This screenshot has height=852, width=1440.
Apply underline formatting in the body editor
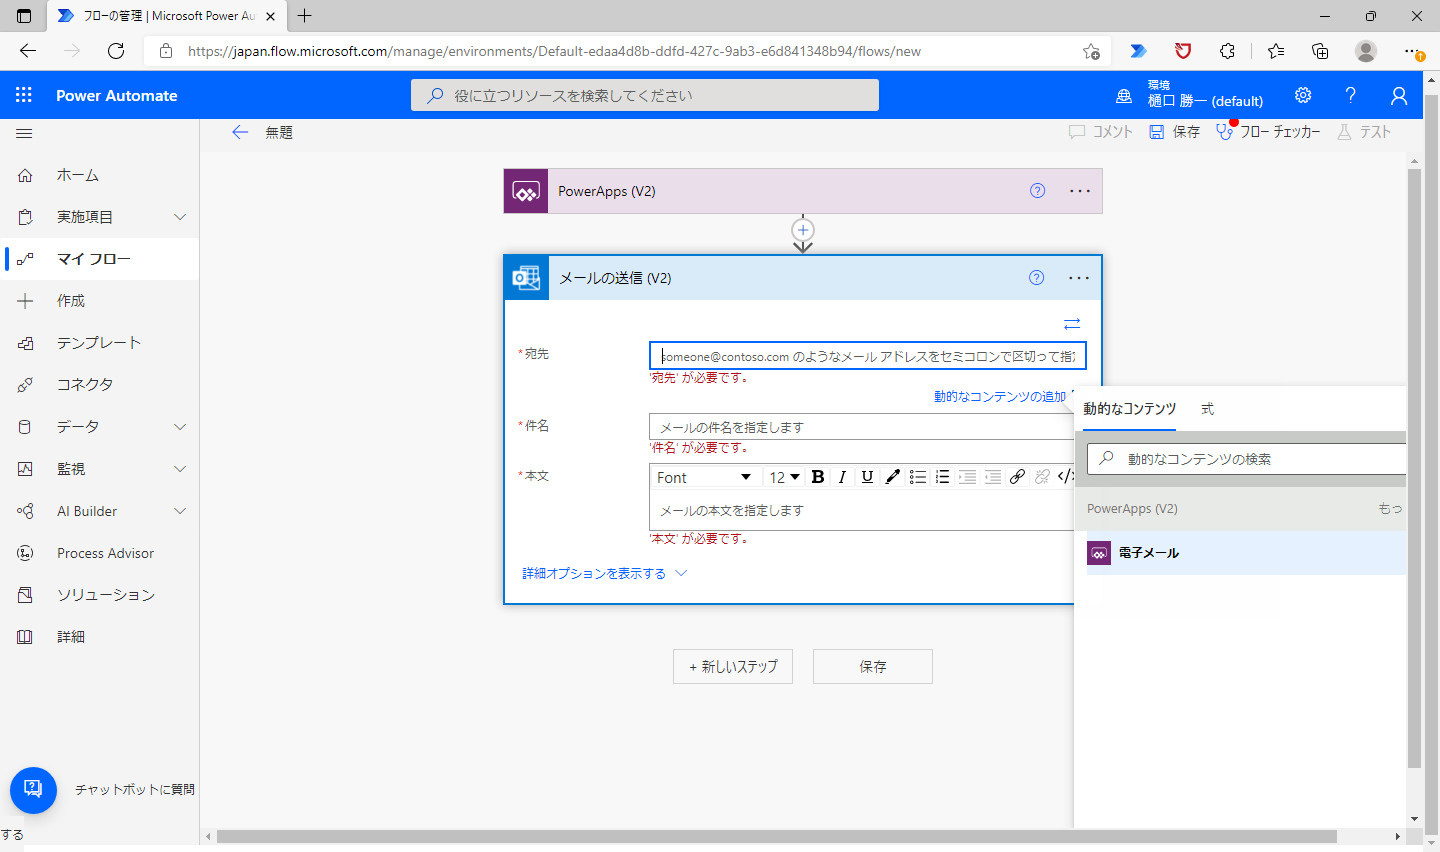coord(867,477)
